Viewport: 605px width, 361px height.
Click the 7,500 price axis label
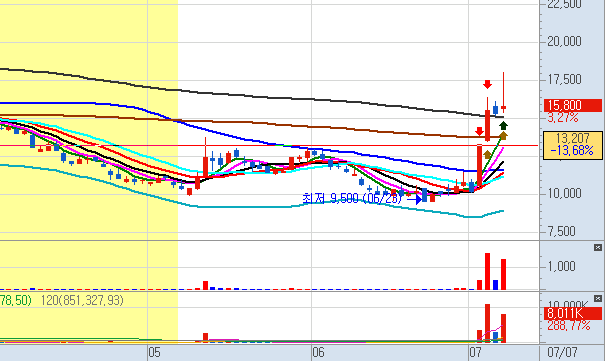coord(561,231)
